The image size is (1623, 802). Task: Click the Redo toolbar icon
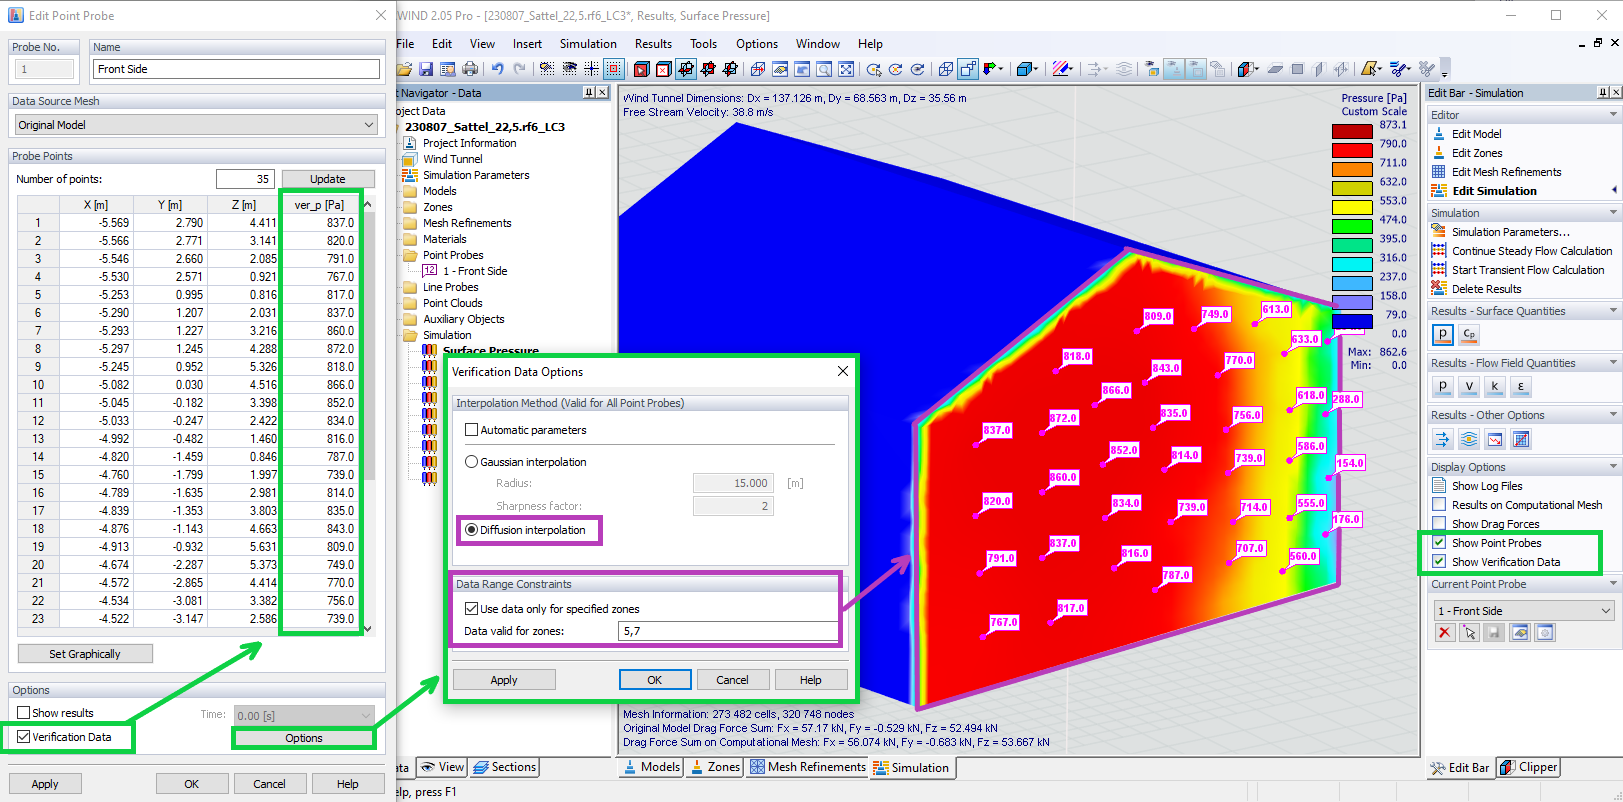click(x=519, y=69)
